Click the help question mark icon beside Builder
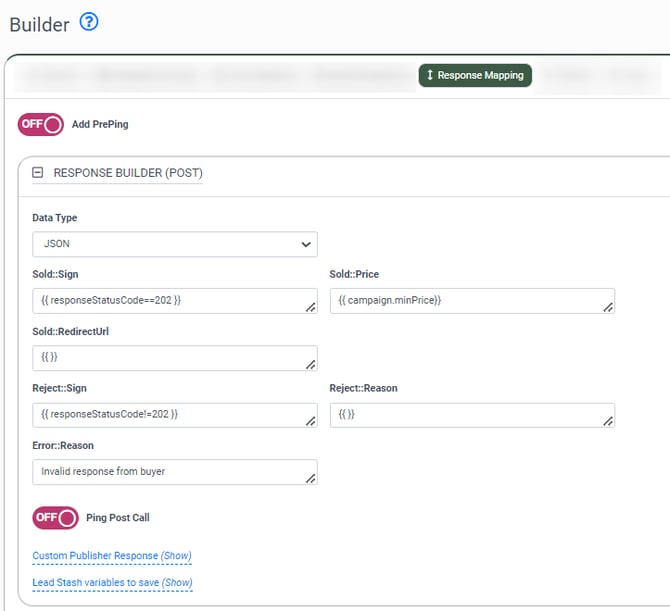Viewport: 670px width, 611px height. point(89,22)
